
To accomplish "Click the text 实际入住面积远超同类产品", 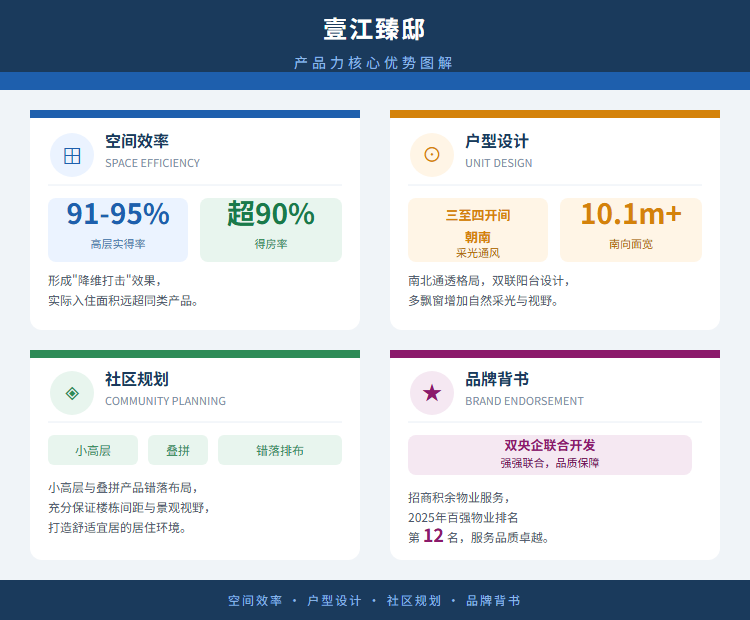I will [x=121, y=300].
